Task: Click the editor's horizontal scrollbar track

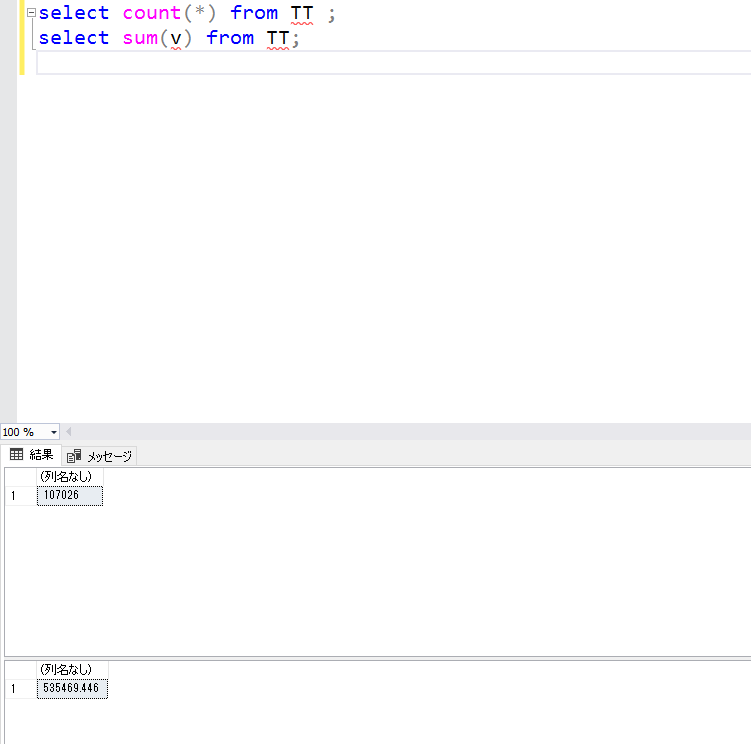Action: pos(400,432)
